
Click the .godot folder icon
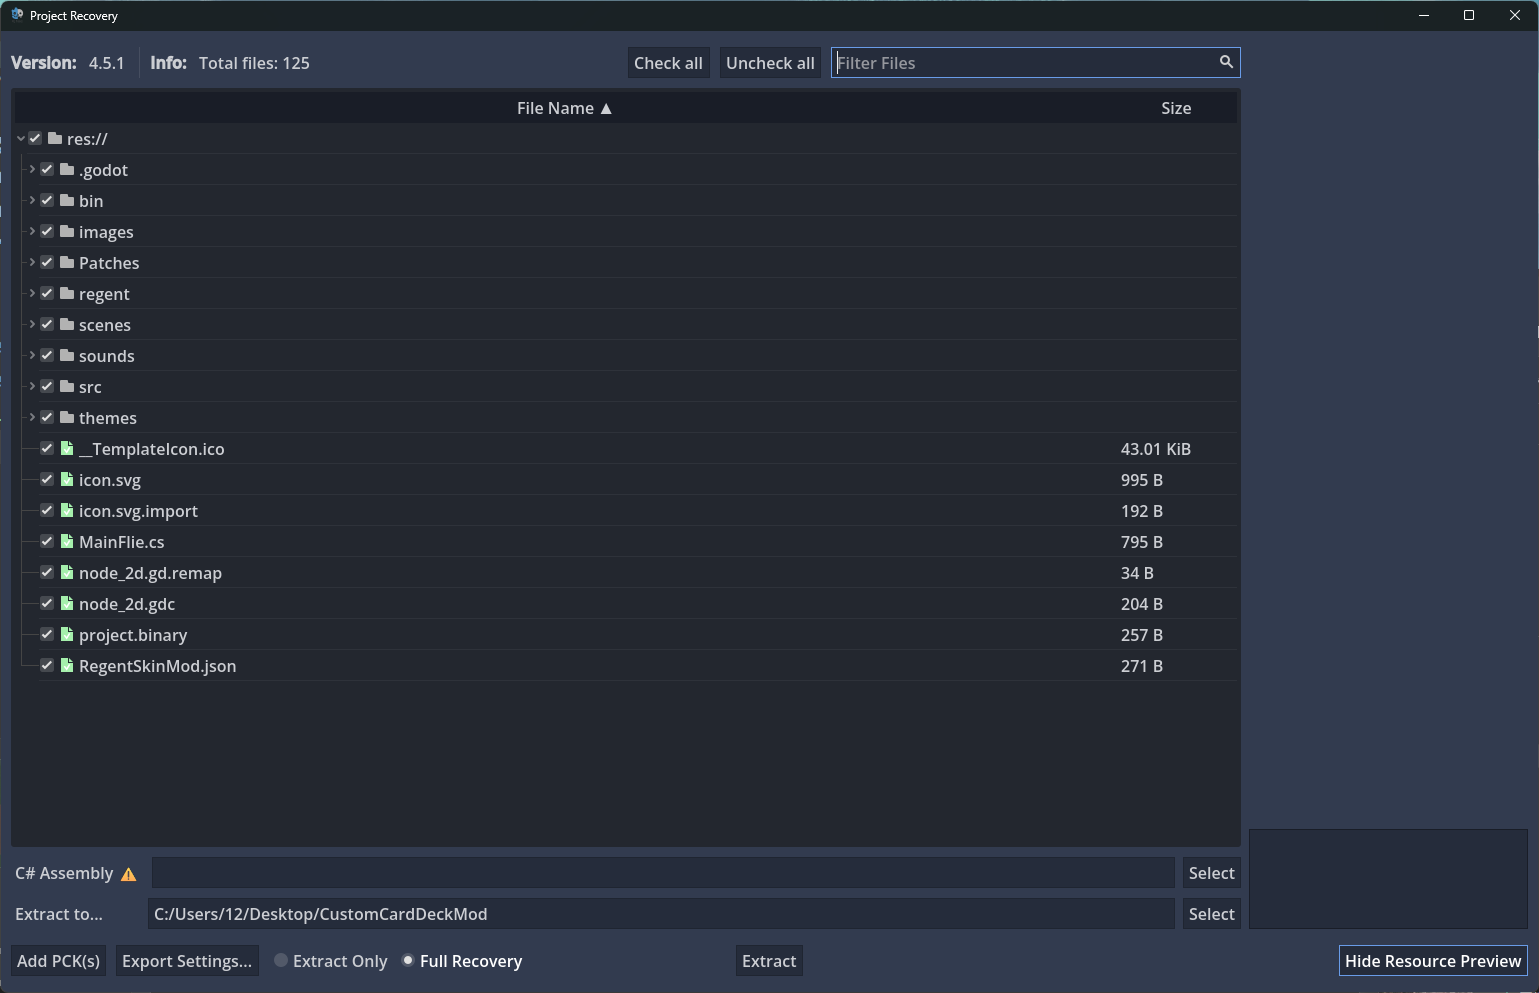tap(67, 169)
